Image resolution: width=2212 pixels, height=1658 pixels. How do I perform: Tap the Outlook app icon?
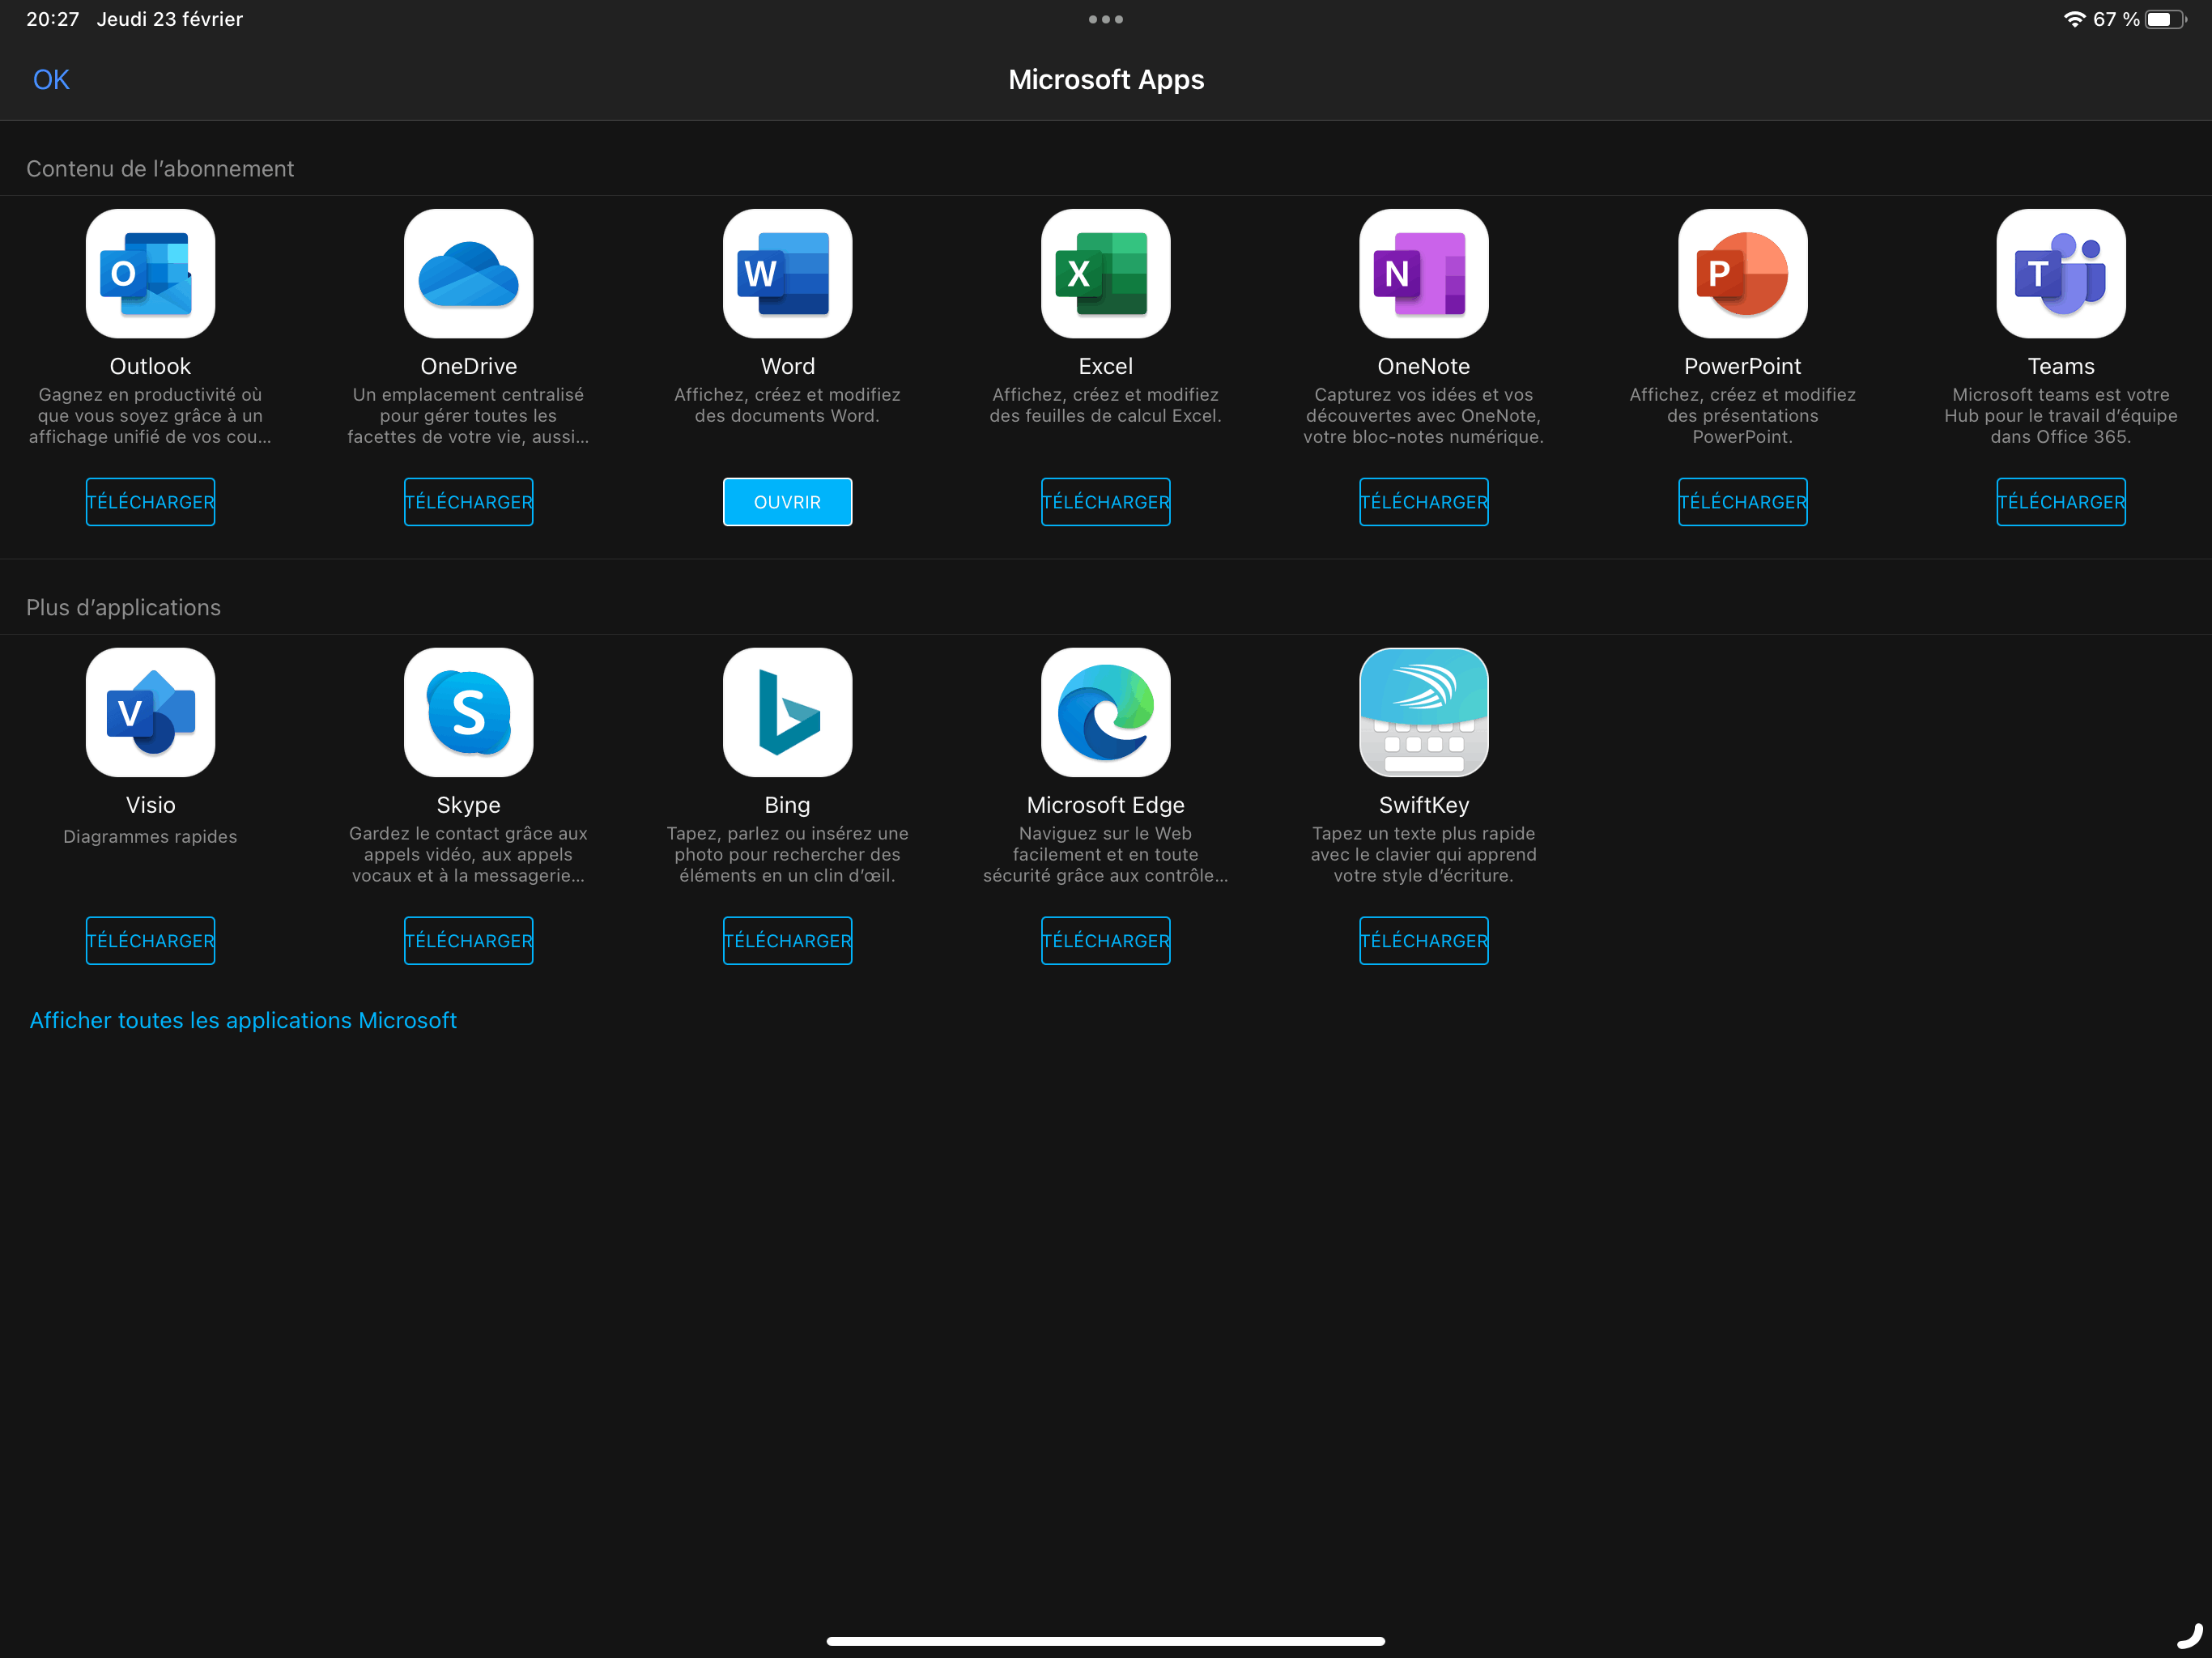click(150, 273)
